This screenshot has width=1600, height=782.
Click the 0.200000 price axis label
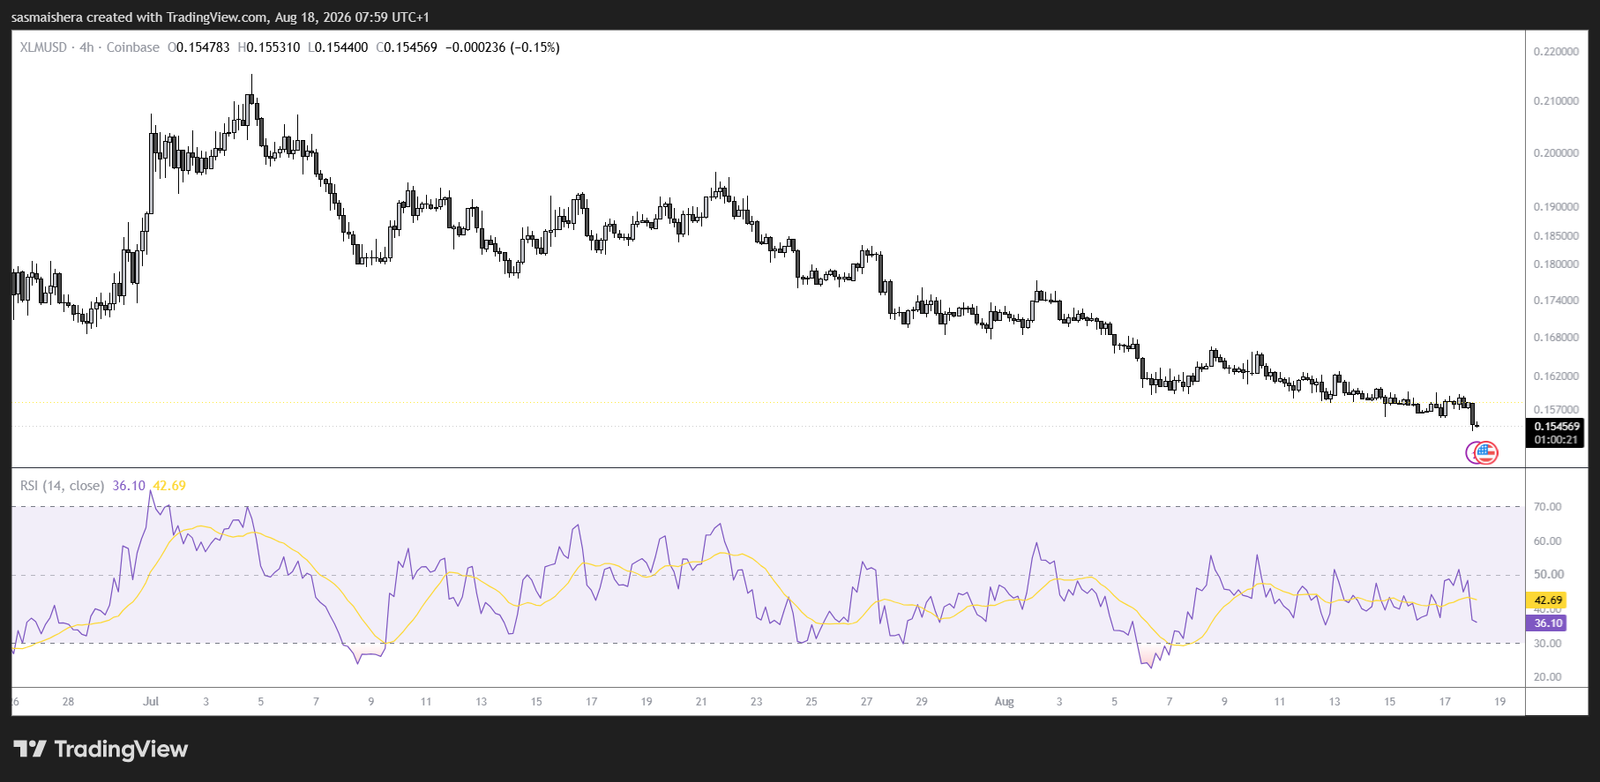[1556, 153]
